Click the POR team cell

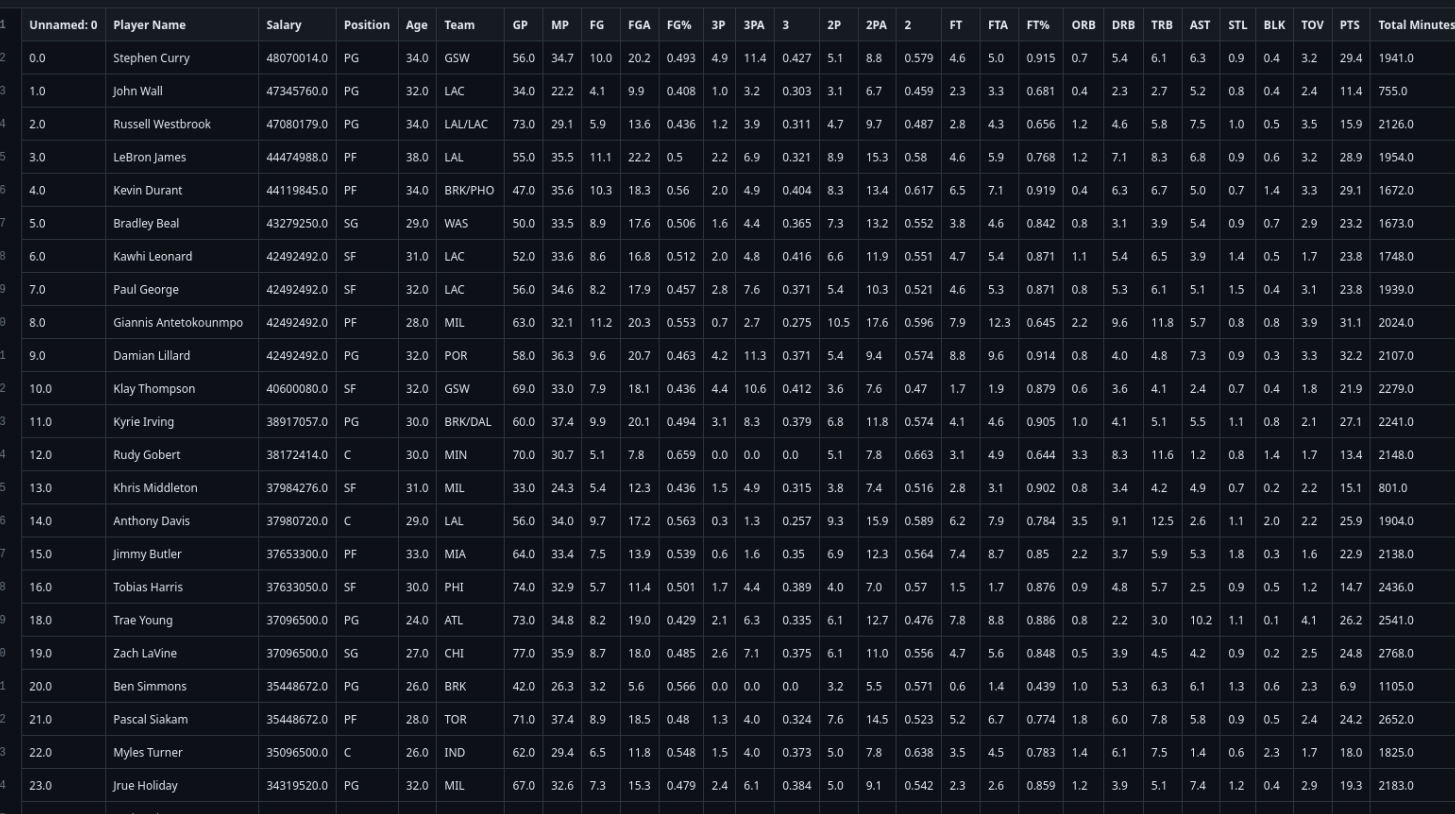(470, 355)
